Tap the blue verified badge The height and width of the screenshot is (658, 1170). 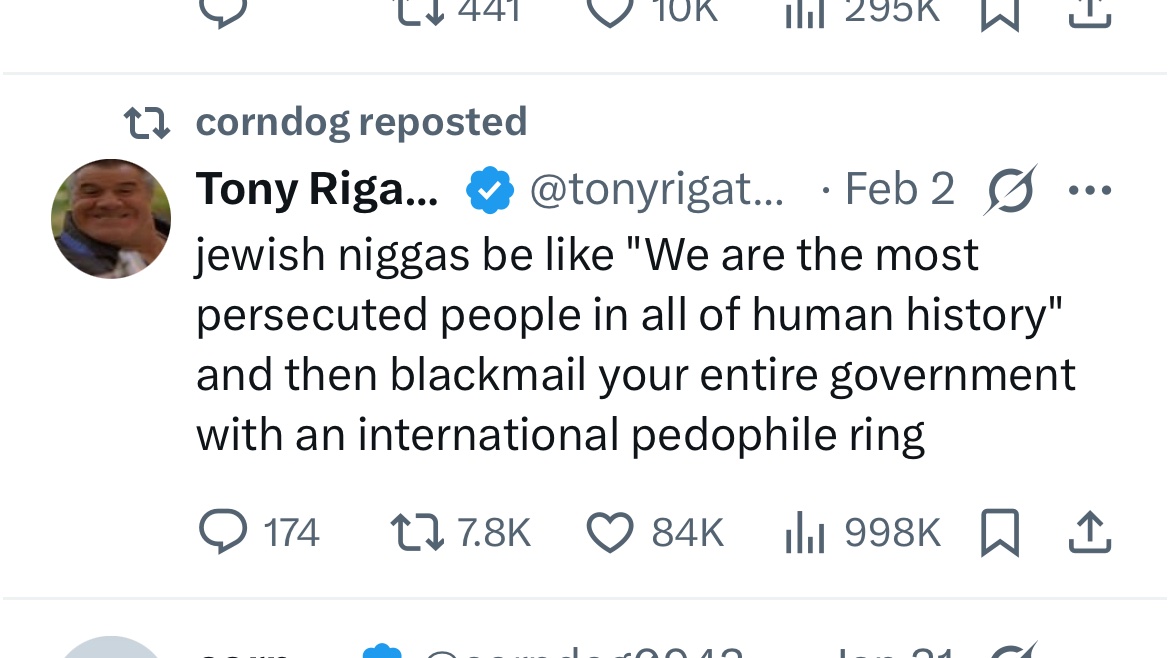tap(490, 190)
